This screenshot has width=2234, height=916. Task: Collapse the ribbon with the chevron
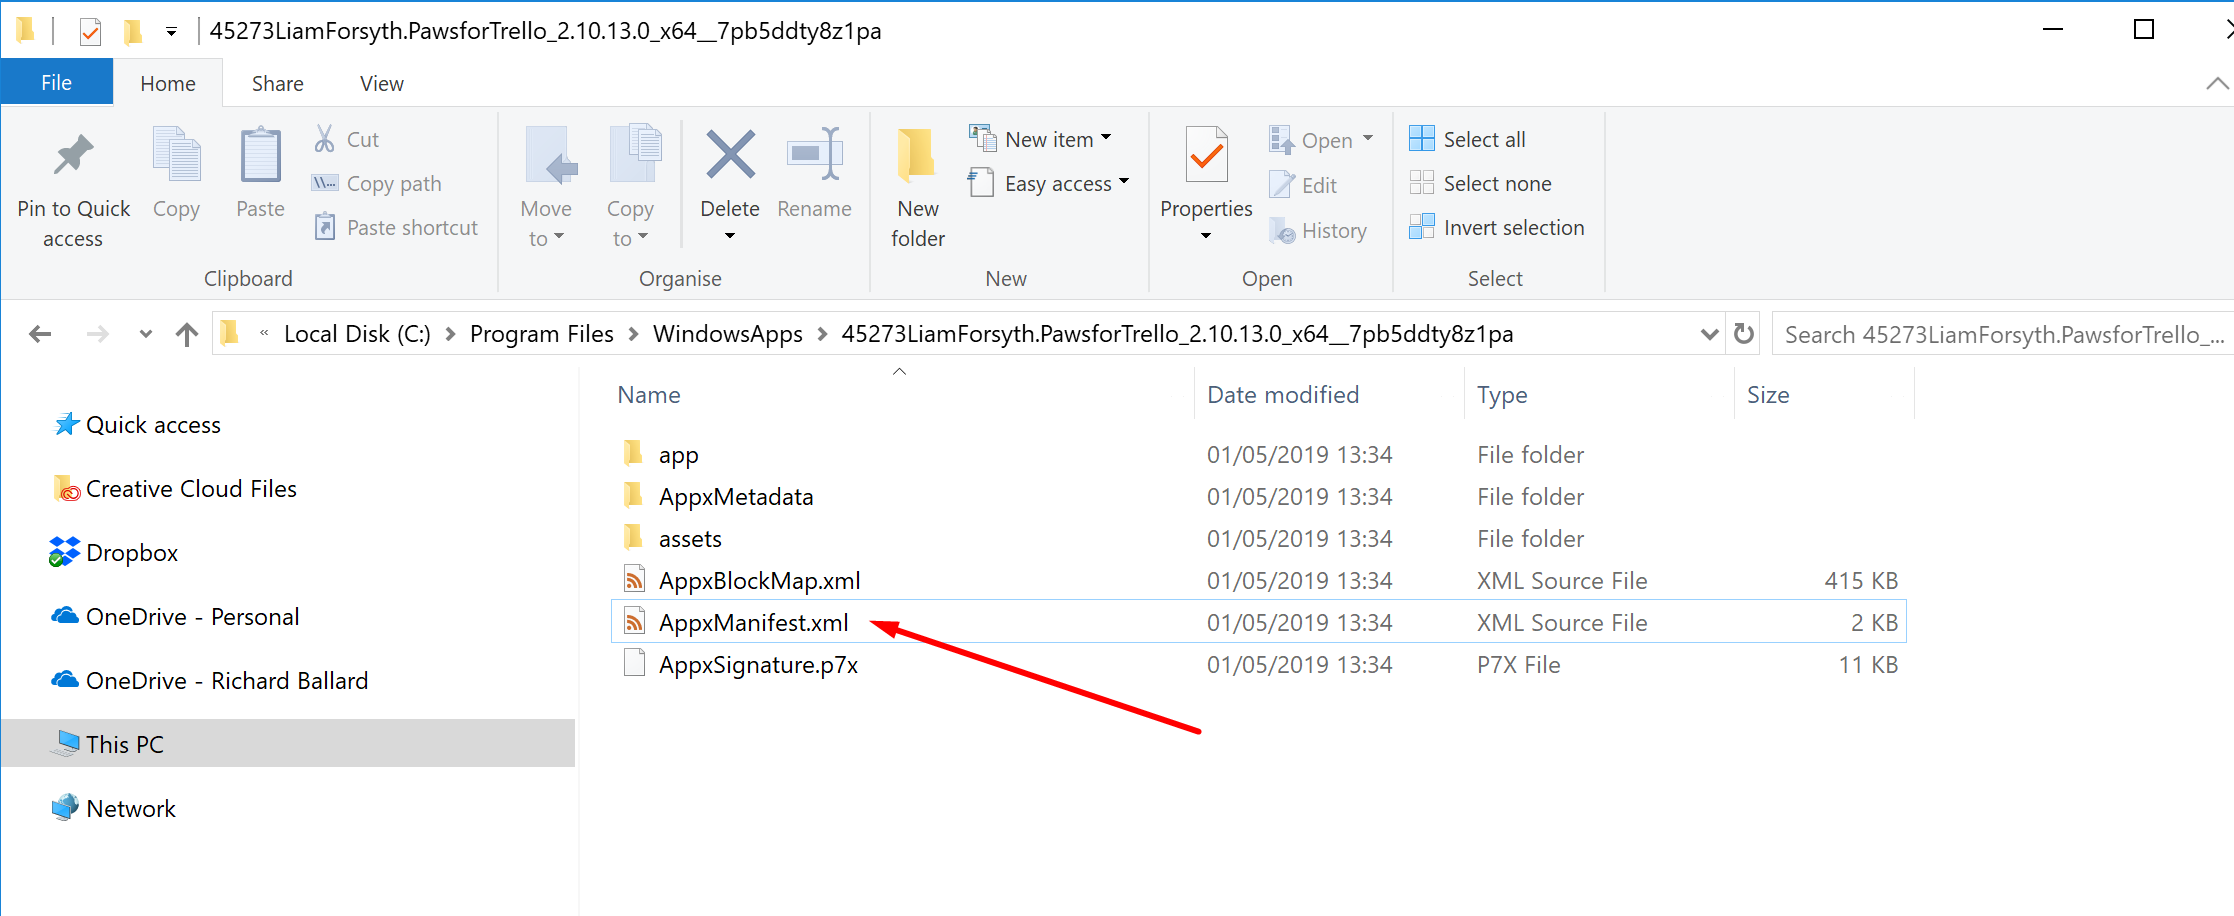pyautogui.click(x=2217, y=84)
